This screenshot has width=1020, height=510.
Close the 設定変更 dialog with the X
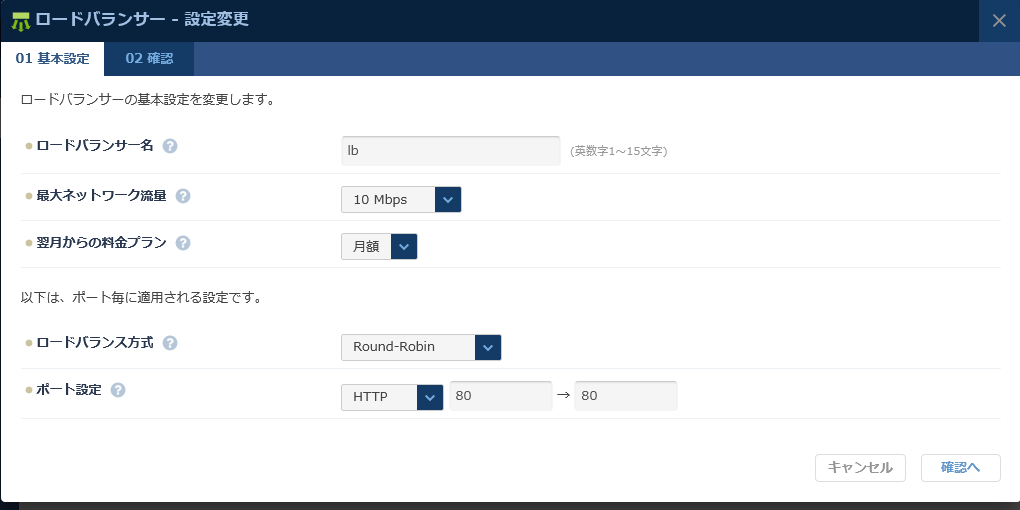pyautogui.click(x=998, y=21)
